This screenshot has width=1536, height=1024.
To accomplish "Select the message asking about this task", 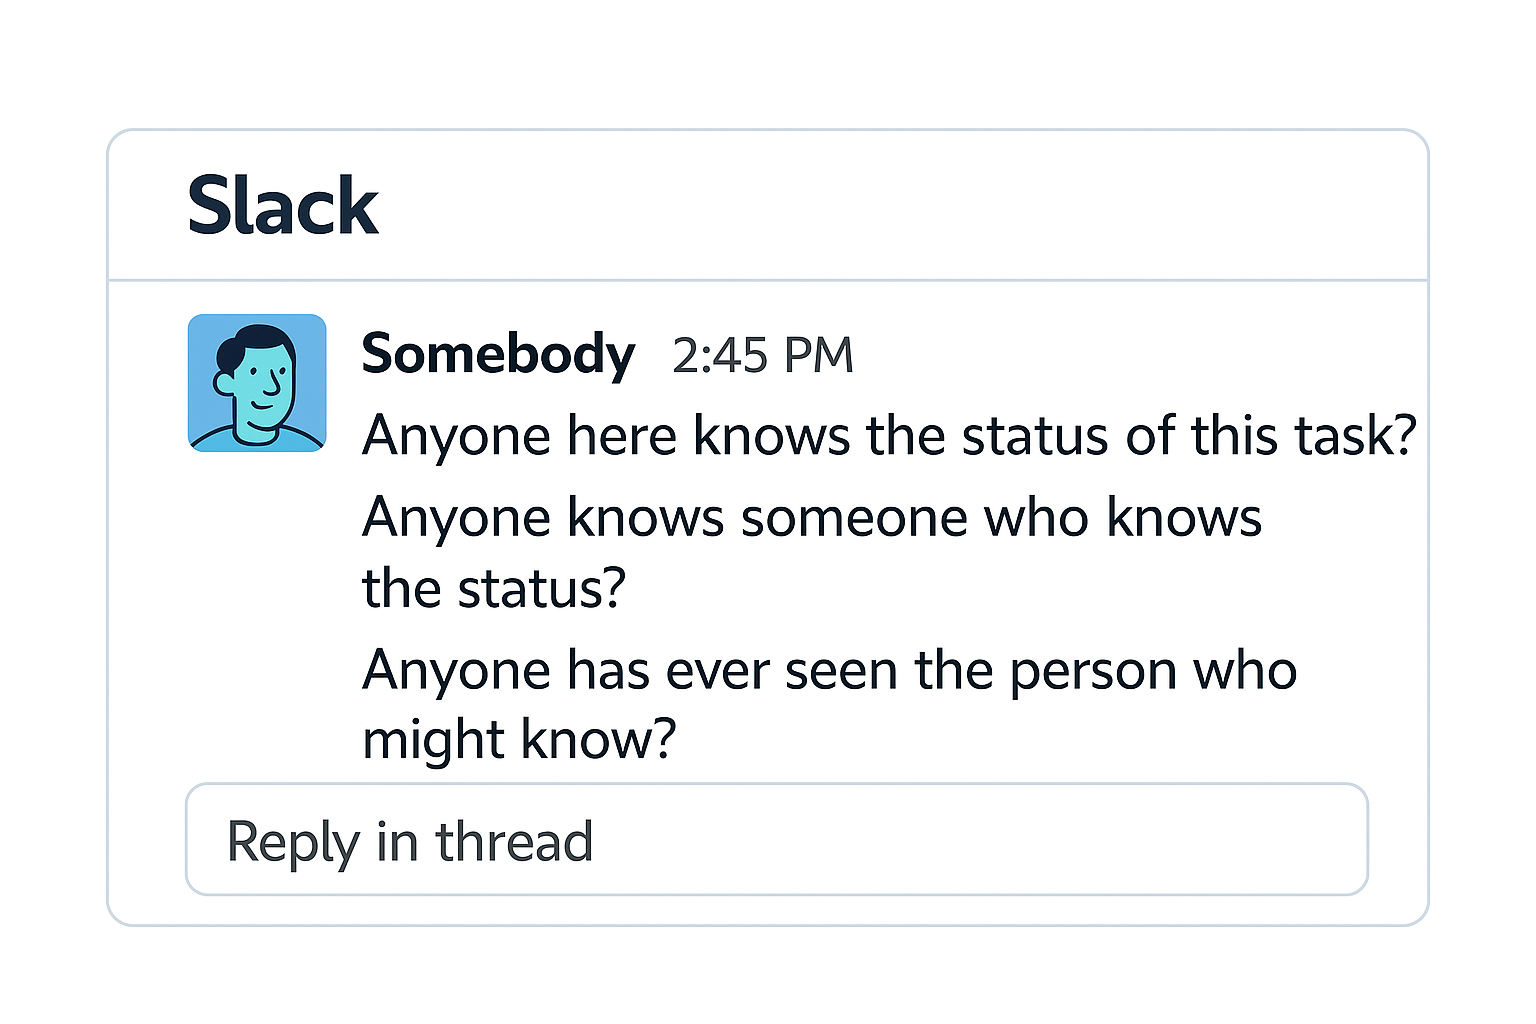I will pos(888,436).
